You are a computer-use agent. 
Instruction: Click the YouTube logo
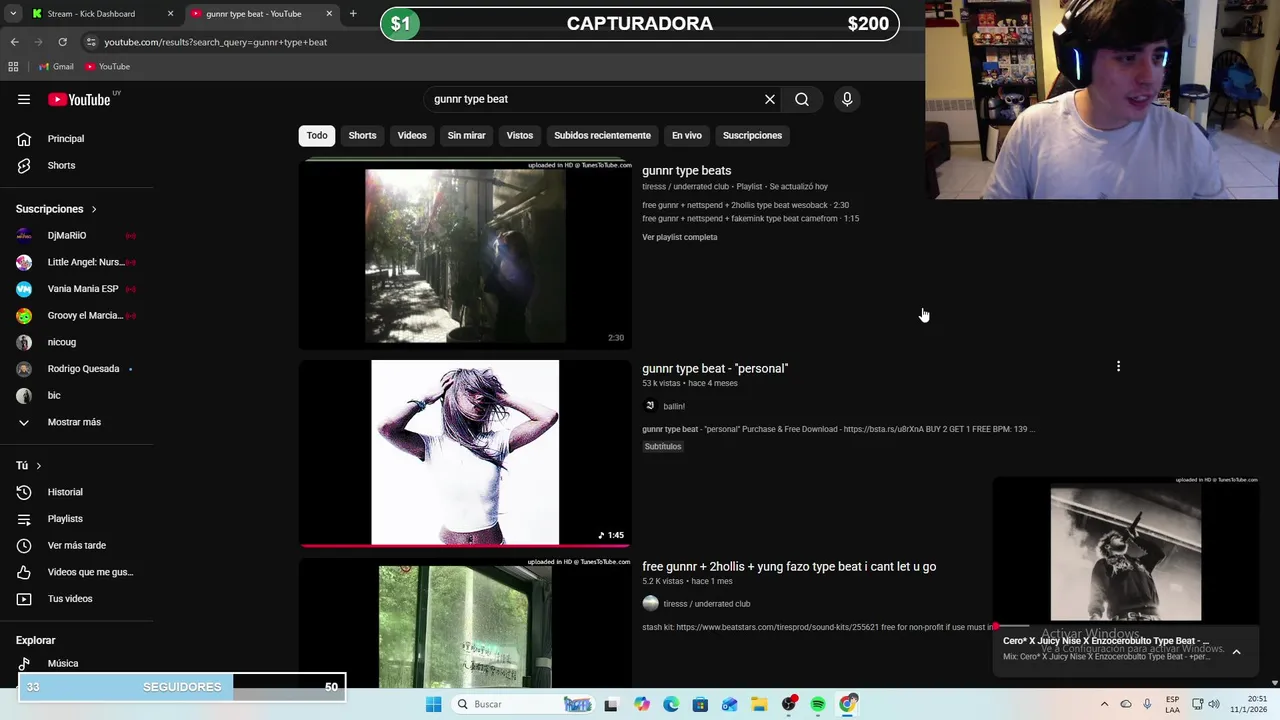(79, 99)
